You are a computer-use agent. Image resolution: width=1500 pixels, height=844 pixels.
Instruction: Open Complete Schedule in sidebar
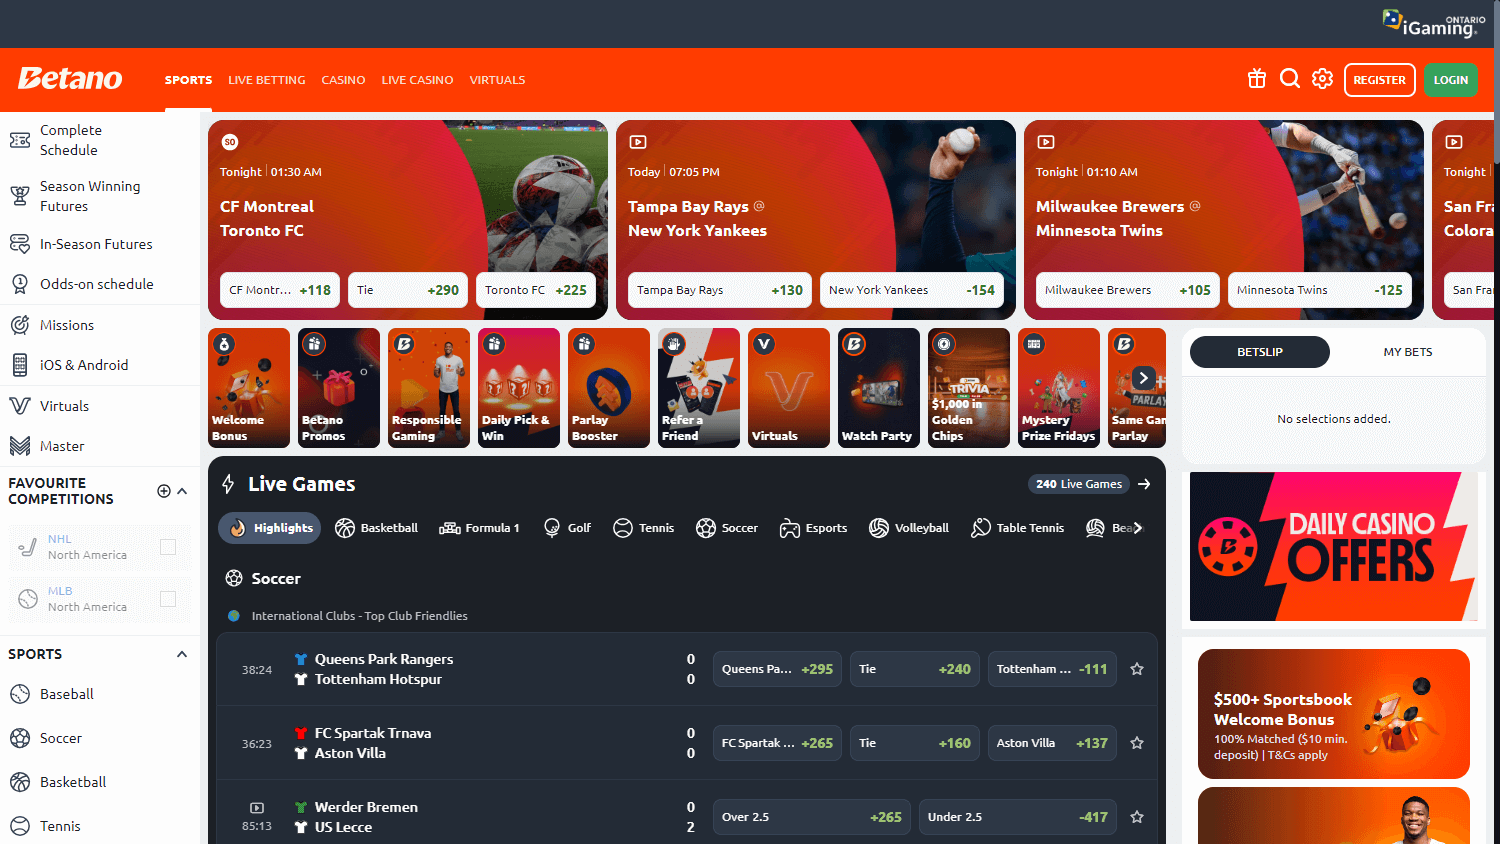click(100, 140)
